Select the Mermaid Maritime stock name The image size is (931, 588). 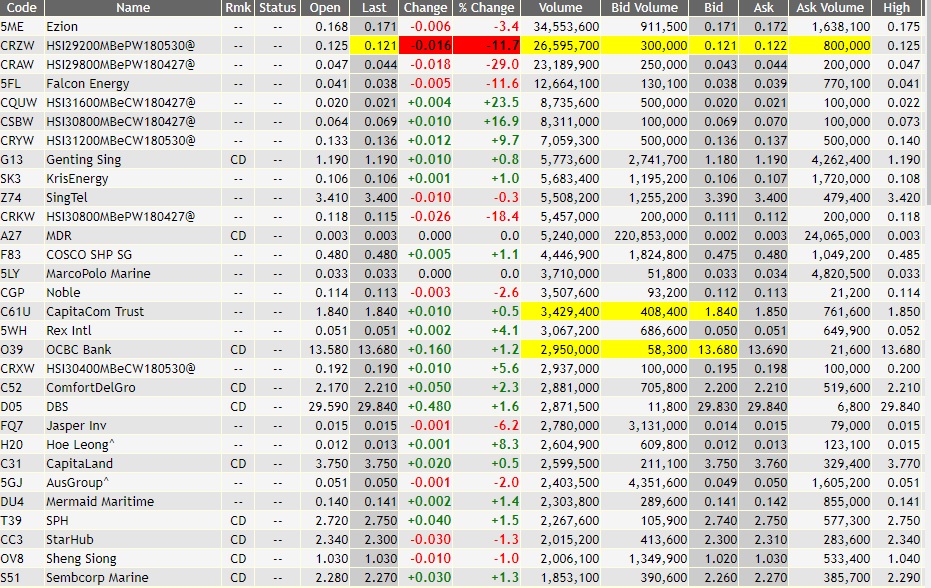(x=100, y=502)
